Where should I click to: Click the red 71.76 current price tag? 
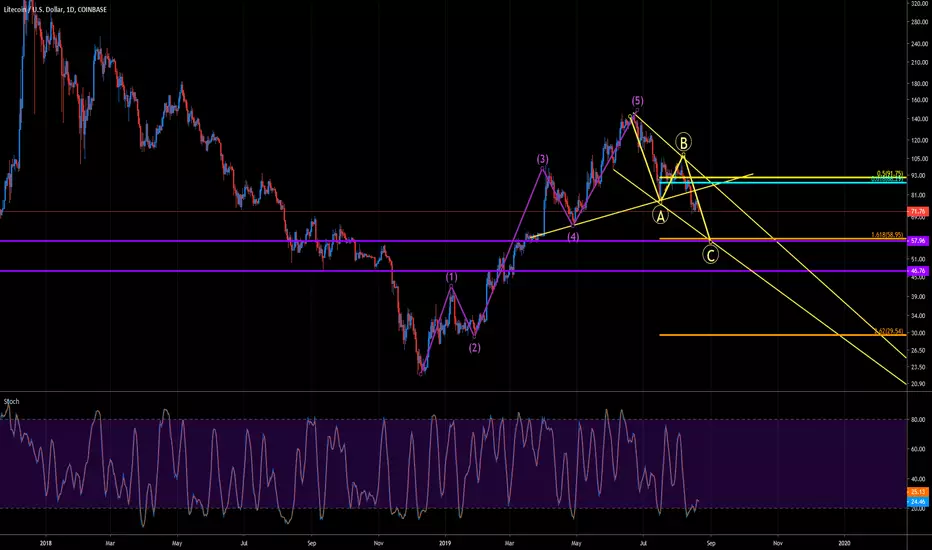[918, 211]
